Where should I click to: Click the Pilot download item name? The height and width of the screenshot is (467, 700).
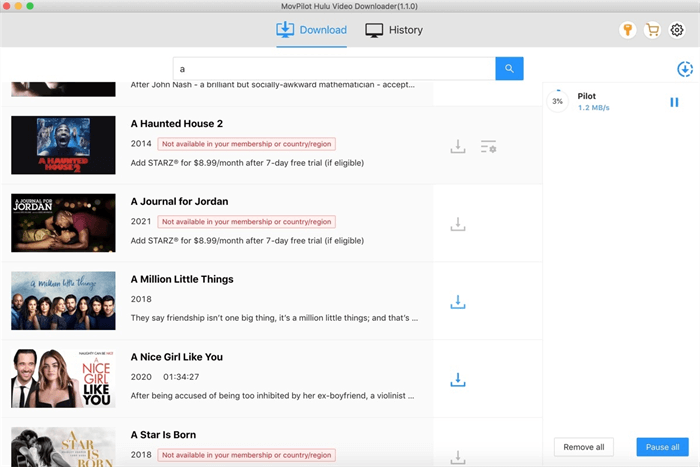(586, 96)
